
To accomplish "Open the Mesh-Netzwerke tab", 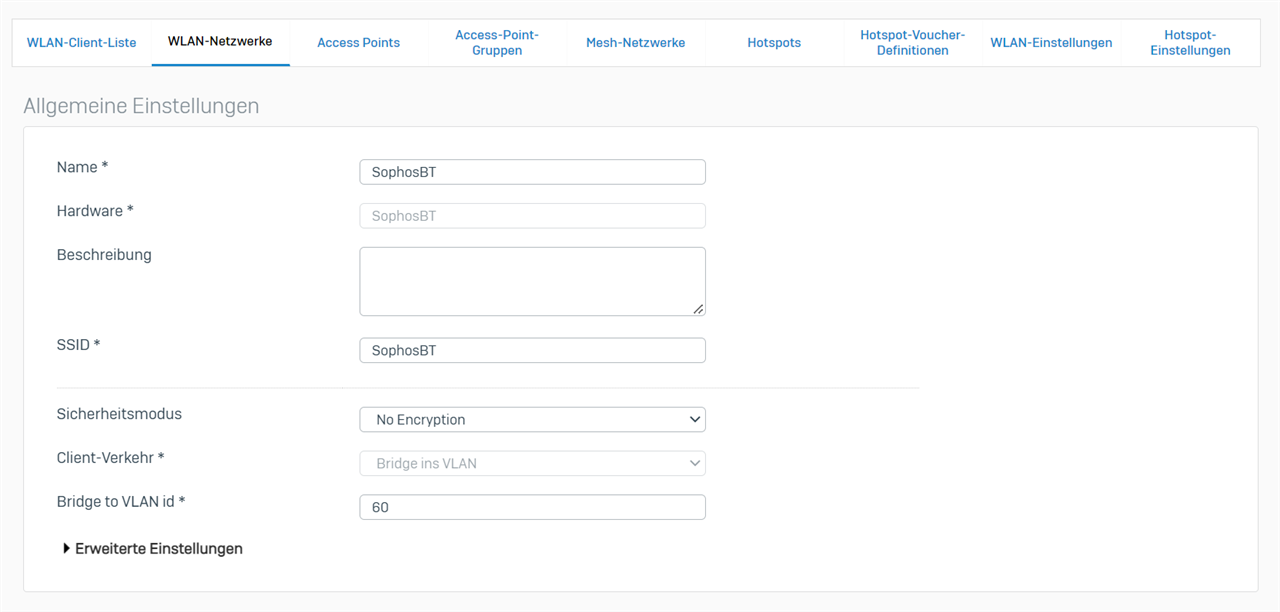I will [x=635, y=43].
